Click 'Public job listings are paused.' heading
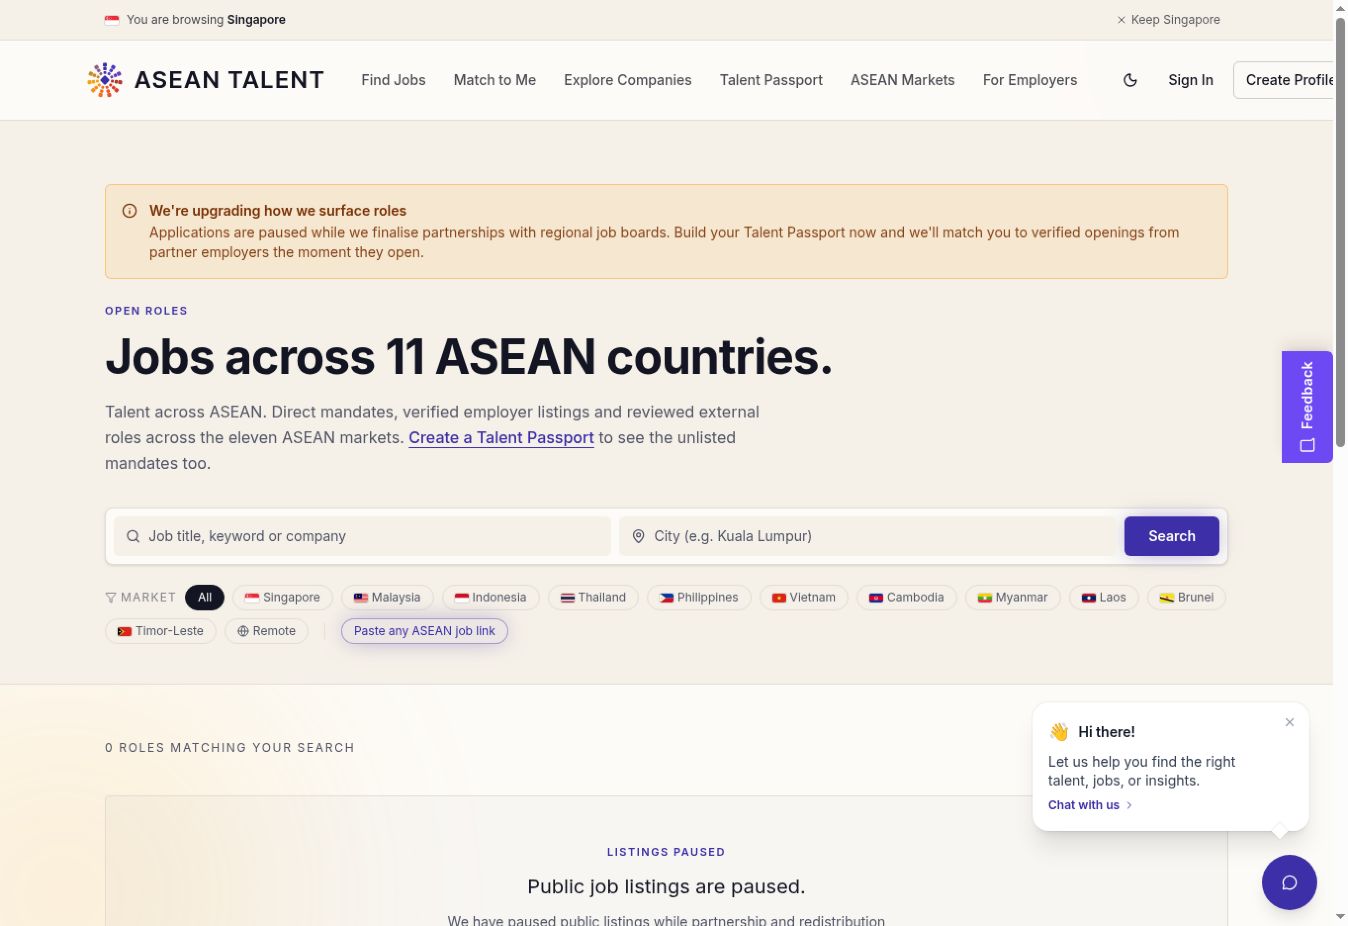 click(666, 887)
